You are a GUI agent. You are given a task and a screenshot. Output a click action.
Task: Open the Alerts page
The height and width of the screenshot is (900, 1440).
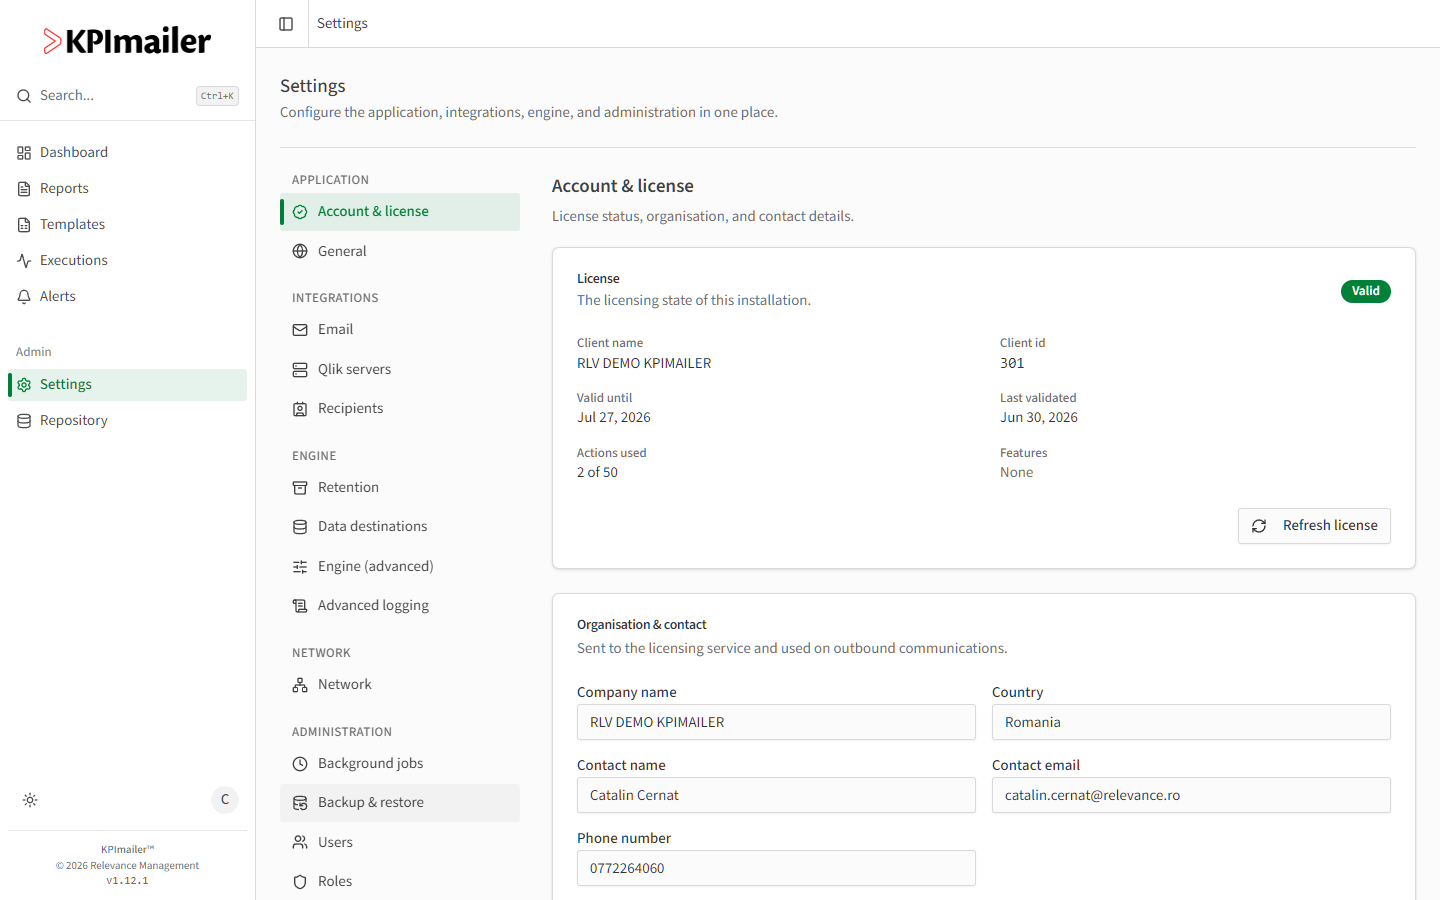(x=128, y=297)
